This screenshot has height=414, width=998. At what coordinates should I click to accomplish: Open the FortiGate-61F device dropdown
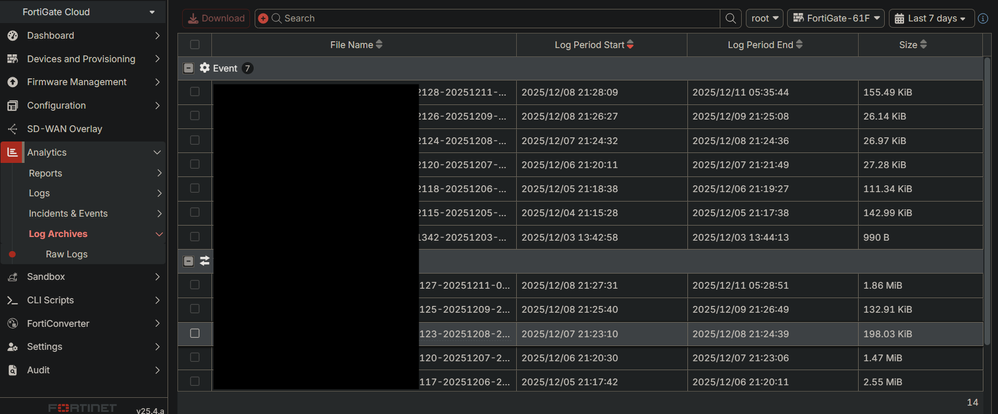point(836,18)
